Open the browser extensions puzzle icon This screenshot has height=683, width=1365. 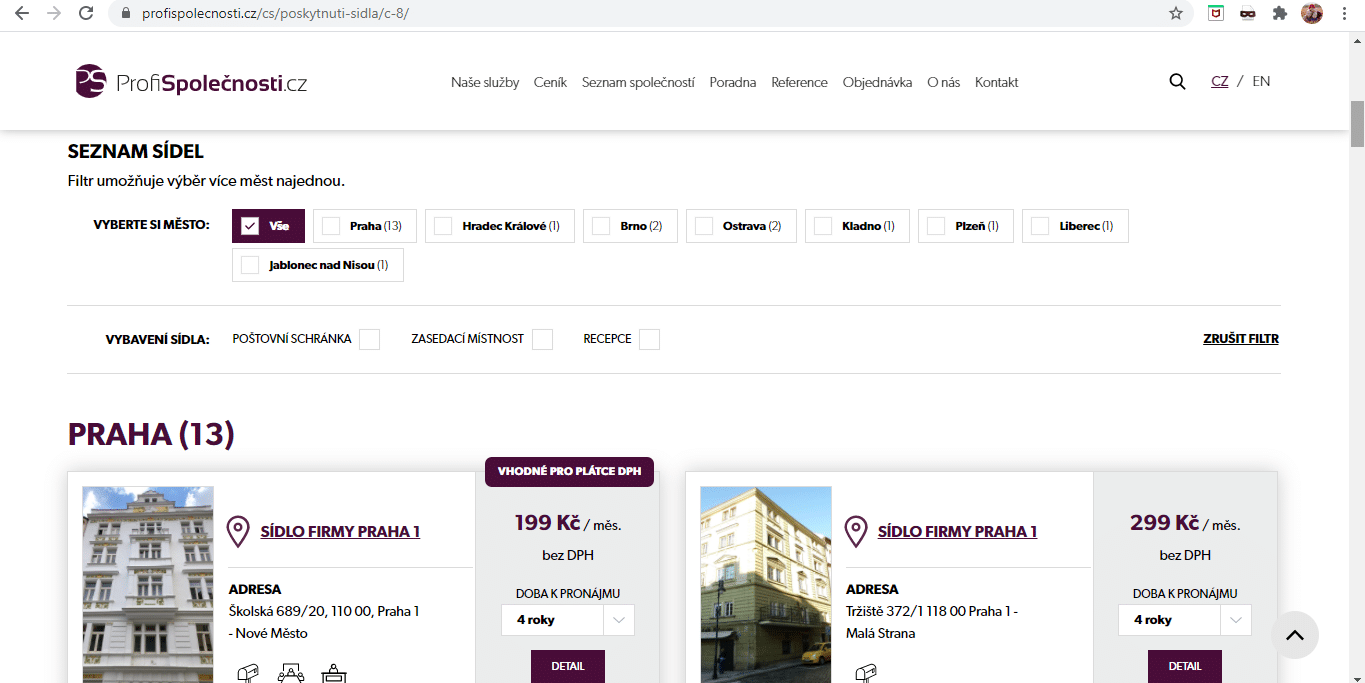[1279, 13]
